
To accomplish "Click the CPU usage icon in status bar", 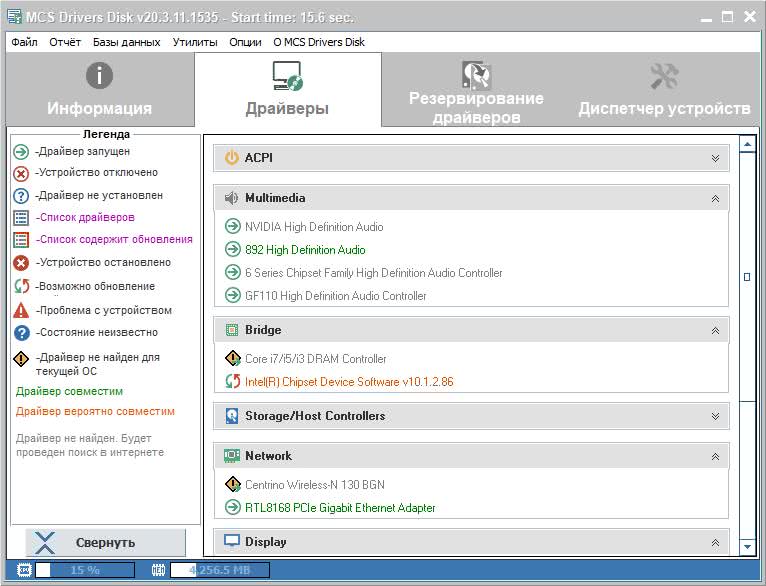I will pos(24,570).
